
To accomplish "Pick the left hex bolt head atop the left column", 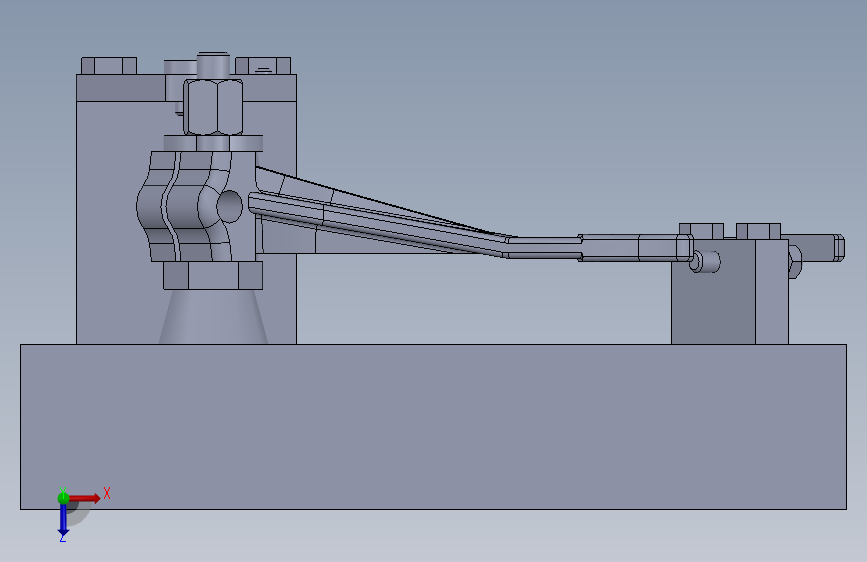I will pyautogui.click(x=109, y=66).
